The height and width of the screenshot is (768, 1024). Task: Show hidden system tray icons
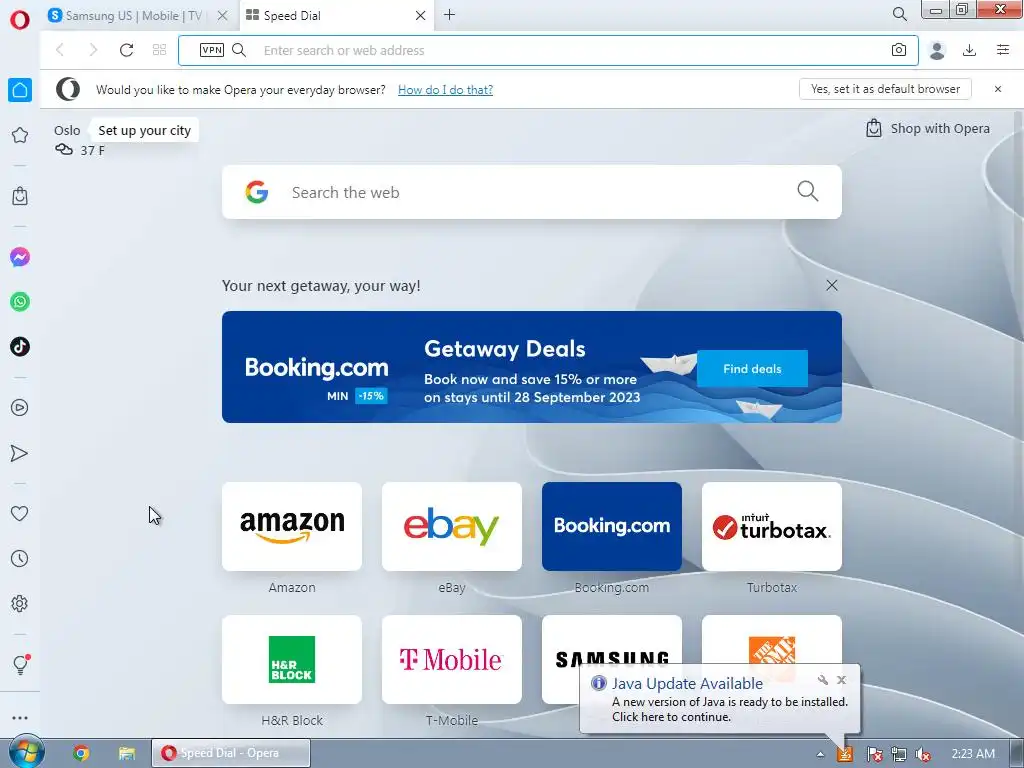[x=820, y=754]
